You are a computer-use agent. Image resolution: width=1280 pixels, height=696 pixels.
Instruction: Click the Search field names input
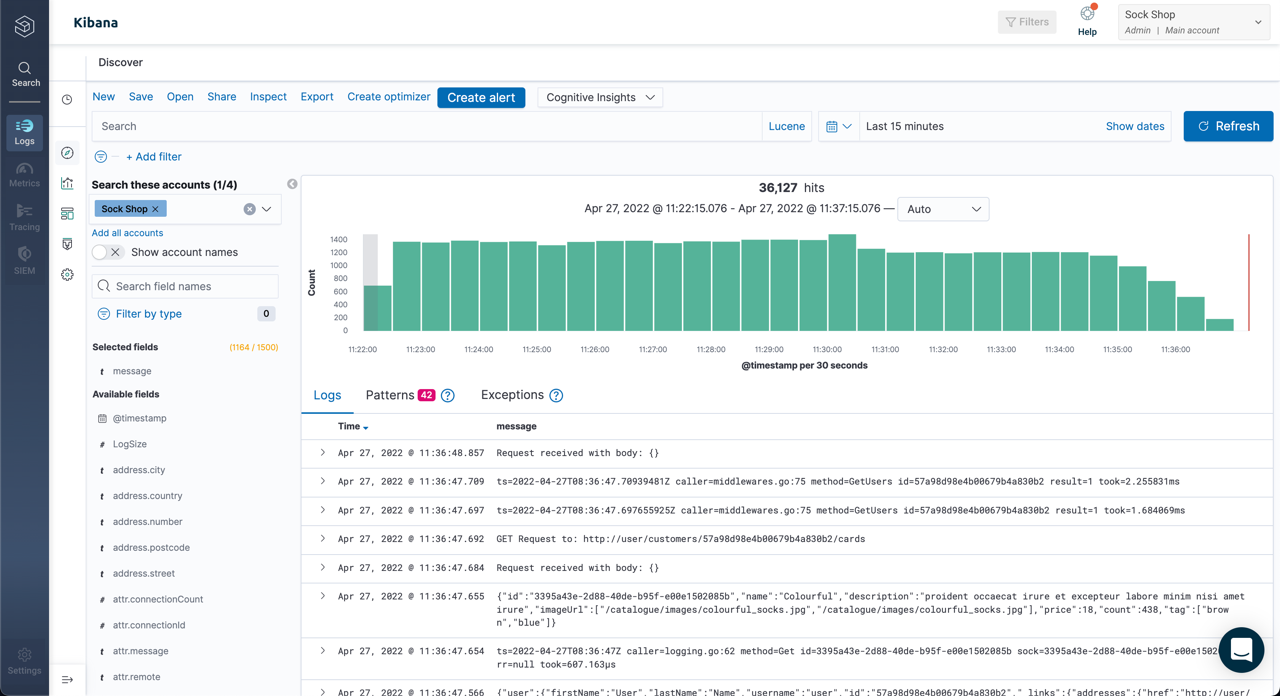(185, 286)
